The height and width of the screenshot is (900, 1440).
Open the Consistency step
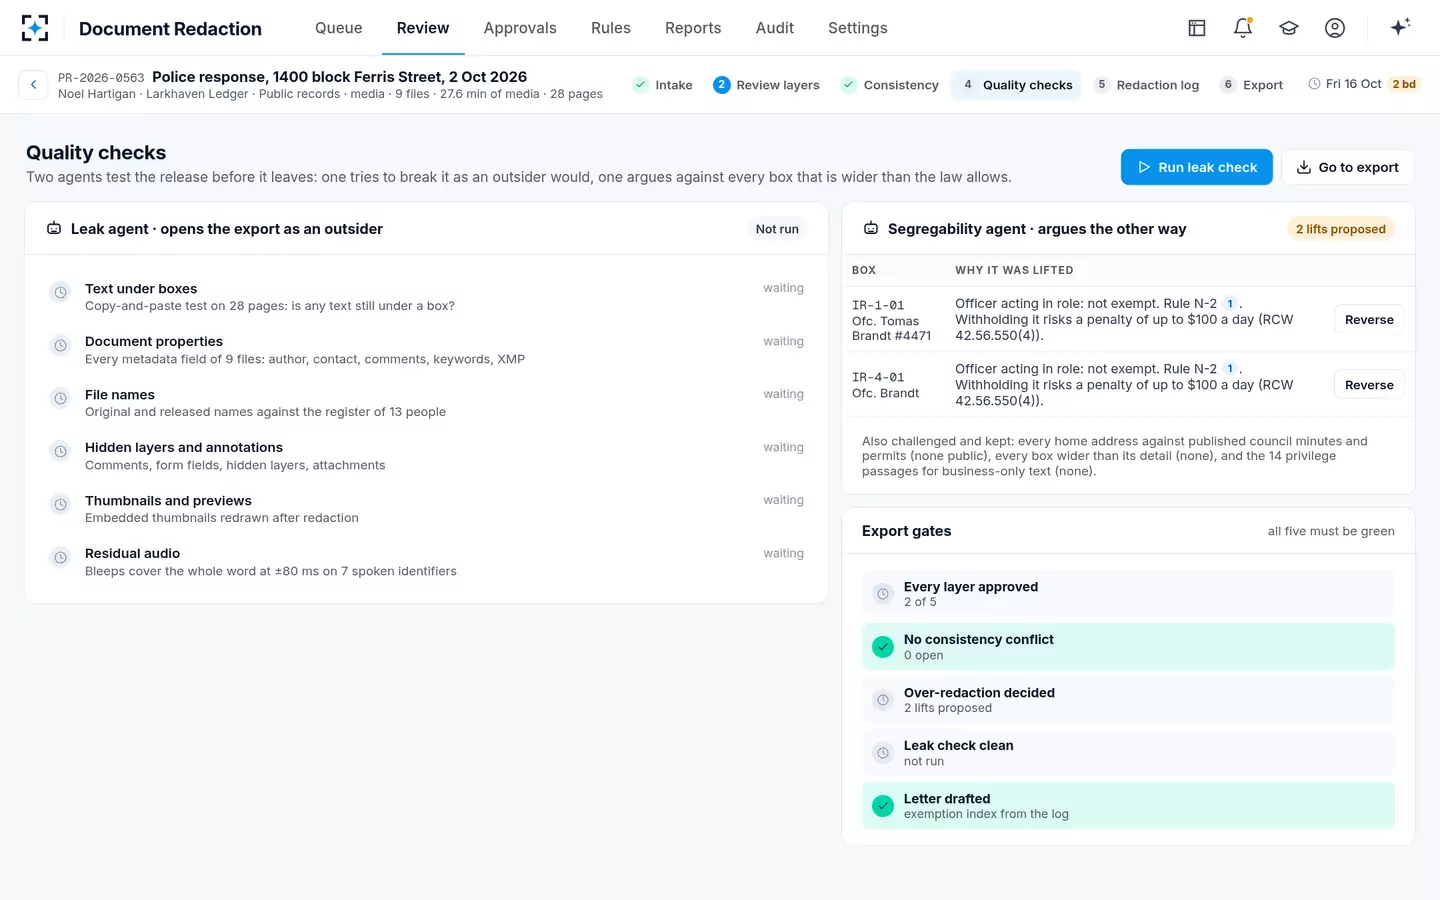[x=890, y=85]
